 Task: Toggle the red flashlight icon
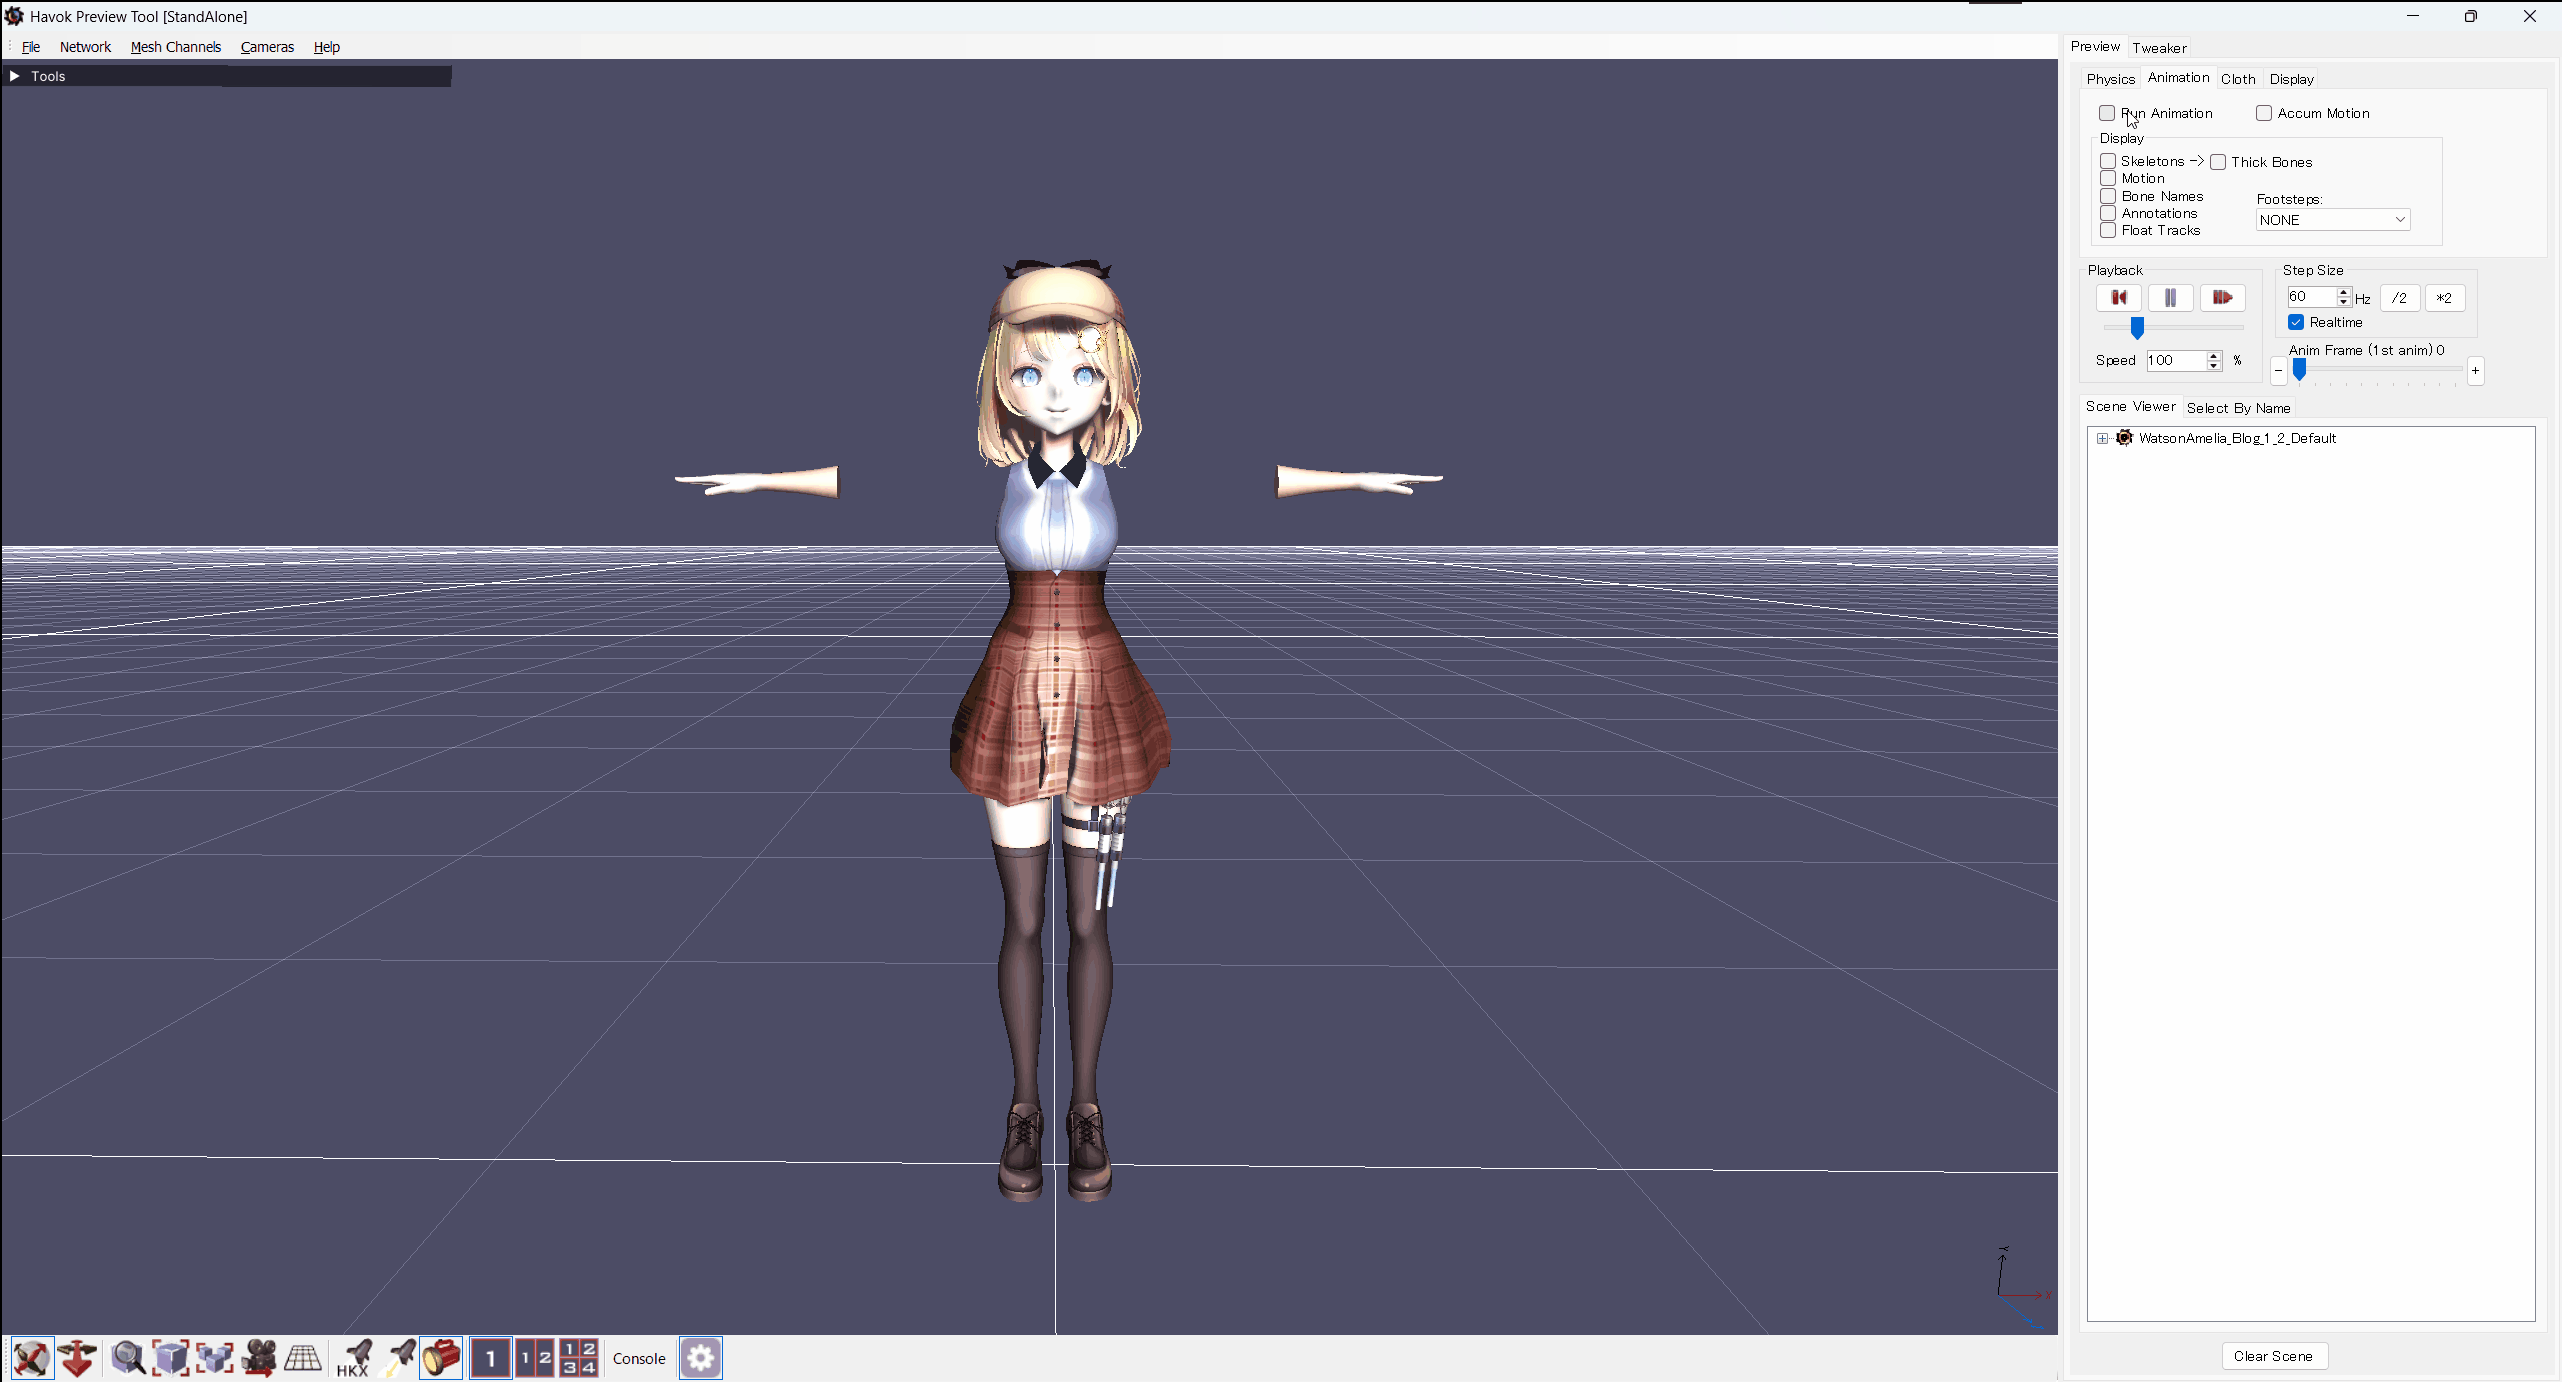coord(441,1358)
